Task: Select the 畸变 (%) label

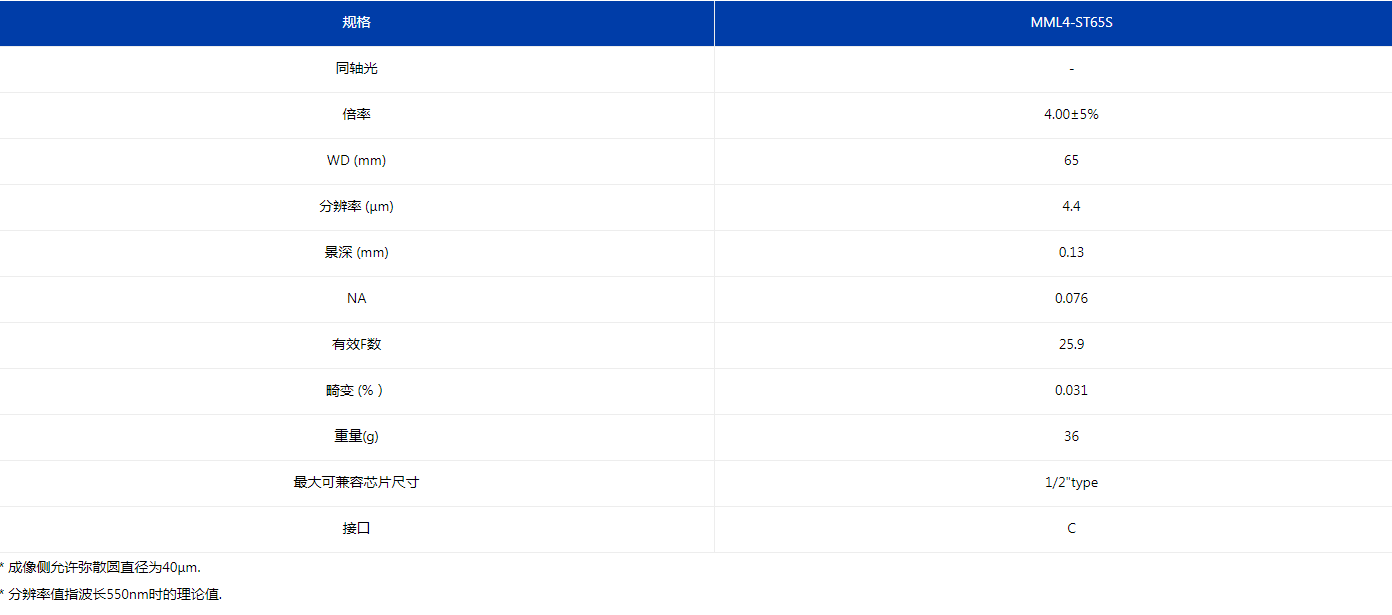Action: (354, 391)
